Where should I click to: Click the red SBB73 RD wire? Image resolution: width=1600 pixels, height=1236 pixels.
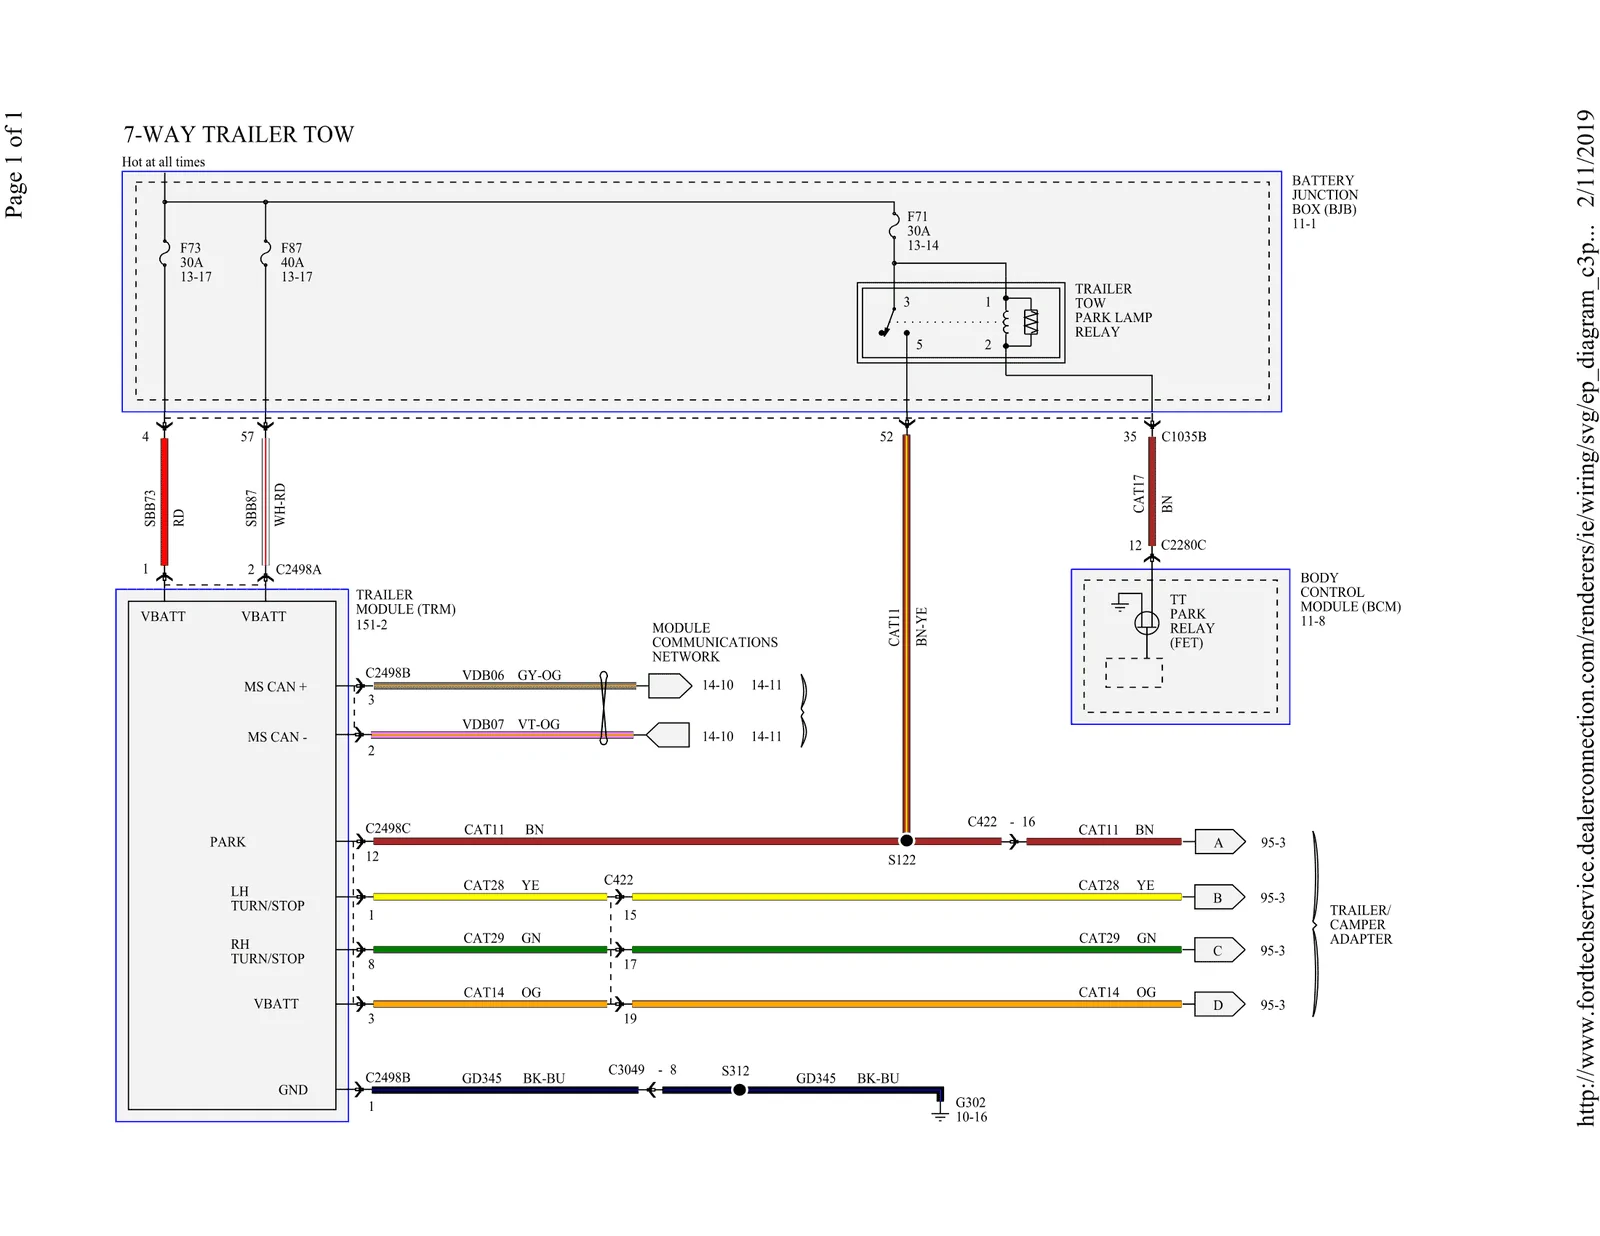point(165,501)
